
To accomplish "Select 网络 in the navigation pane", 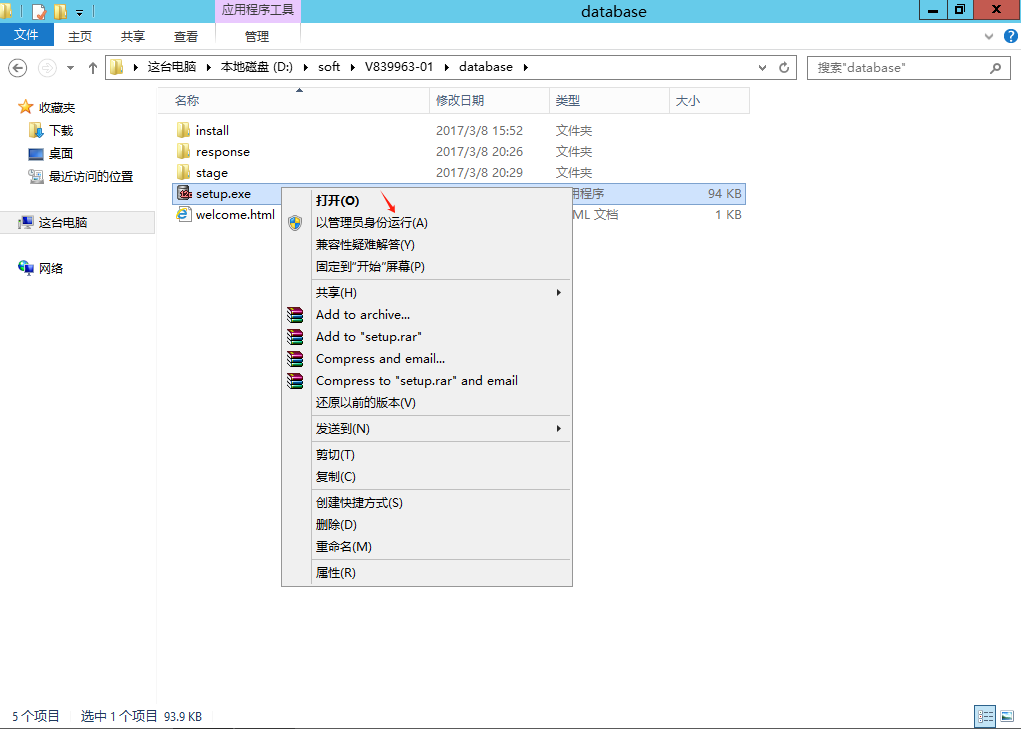I will pos(50,268).
